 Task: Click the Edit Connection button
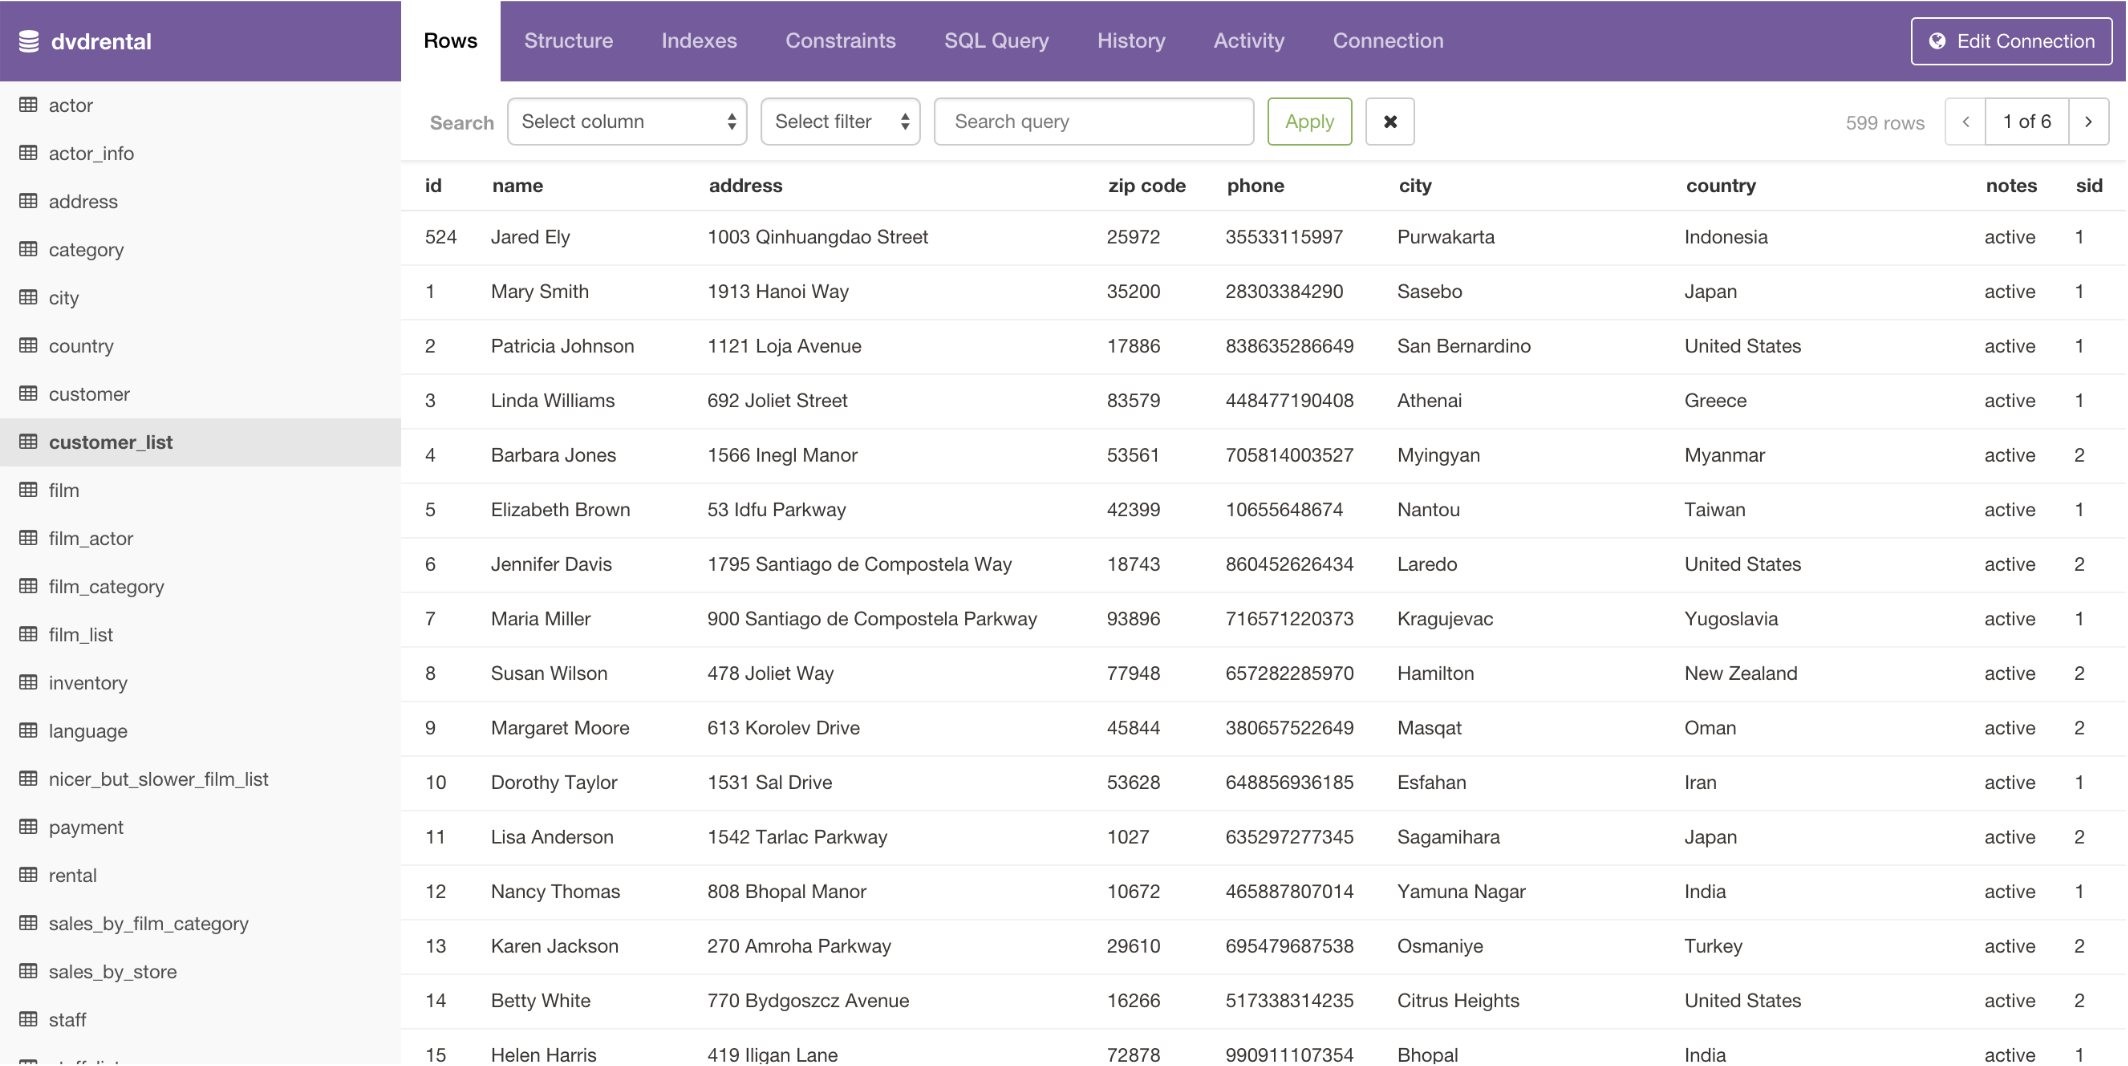2011,41
